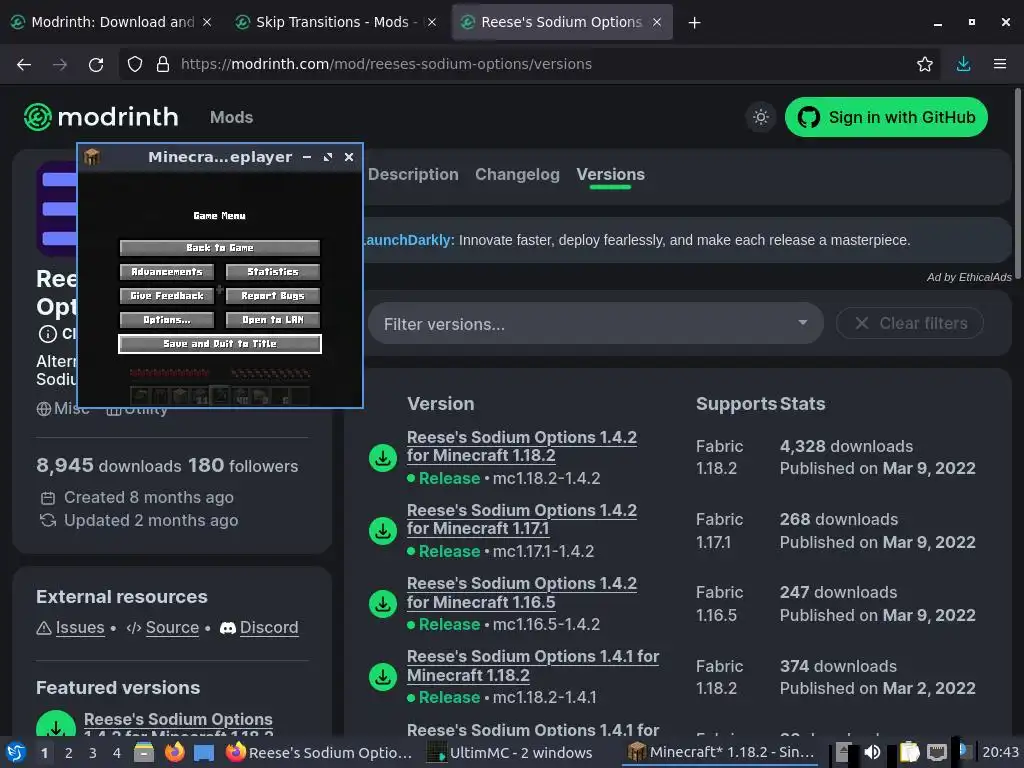Open the Source code link
Viewport: 1024px width, 768px height.
172,628
